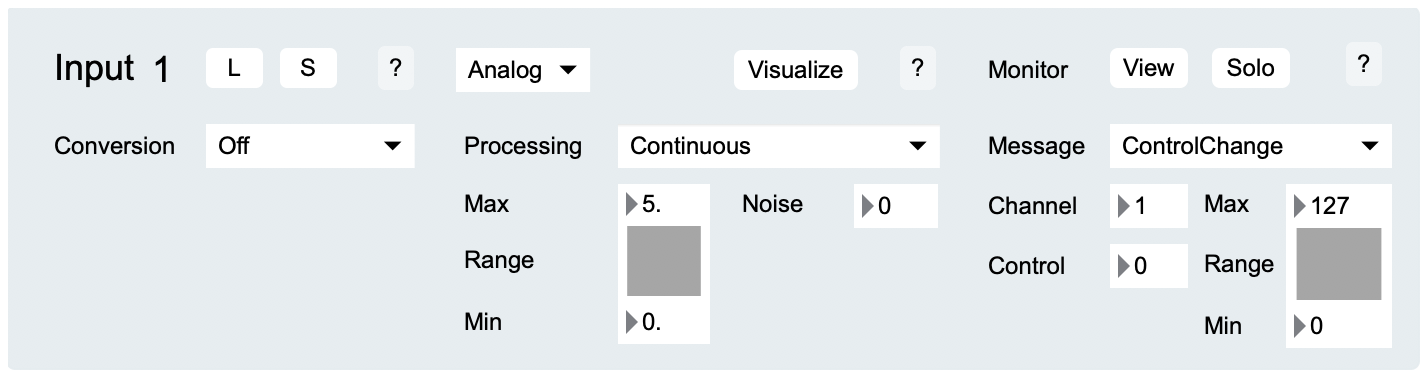
Task: Open the help question mark next to Visualize
Action: click(x=917, y=69)
